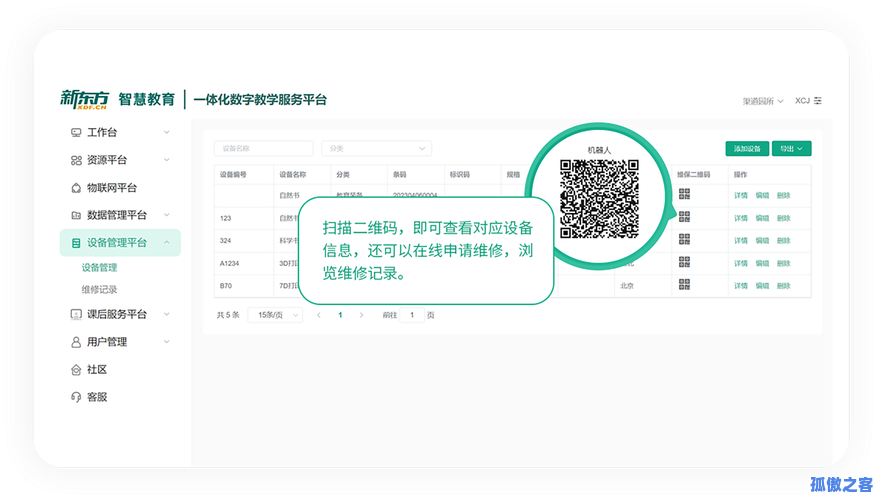The height and width of the screenshot is (500, 878).
Task: Open 客服 menu item
Action: pyautogui.click(x=97, y=397)
